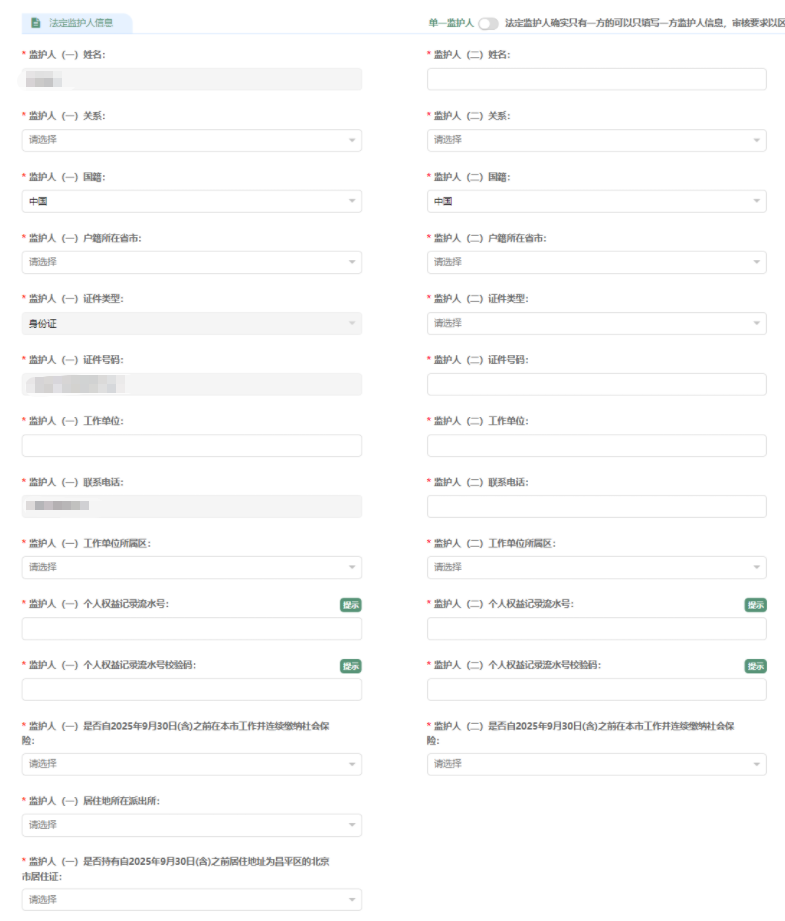
Task: Expand 监护人(二)社会保险 dropdown arrow
Action: 754,764
